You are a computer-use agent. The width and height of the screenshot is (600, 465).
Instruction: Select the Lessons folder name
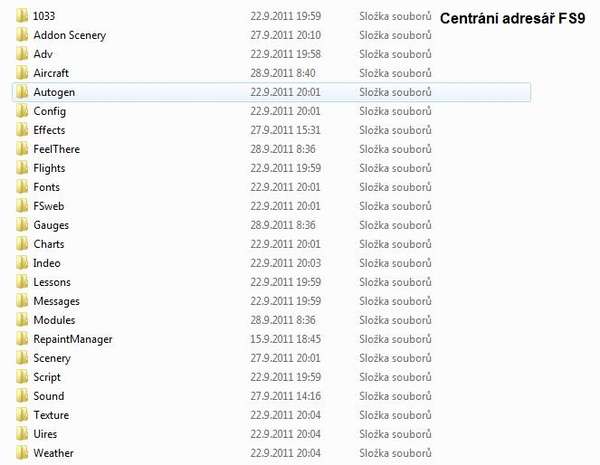pos(52,282)
